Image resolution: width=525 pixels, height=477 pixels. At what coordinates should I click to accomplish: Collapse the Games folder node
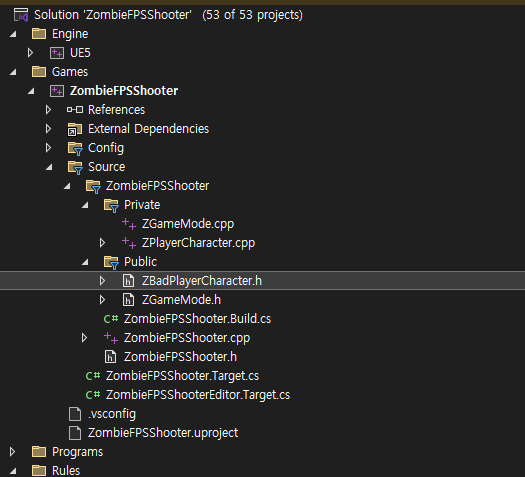13,72
